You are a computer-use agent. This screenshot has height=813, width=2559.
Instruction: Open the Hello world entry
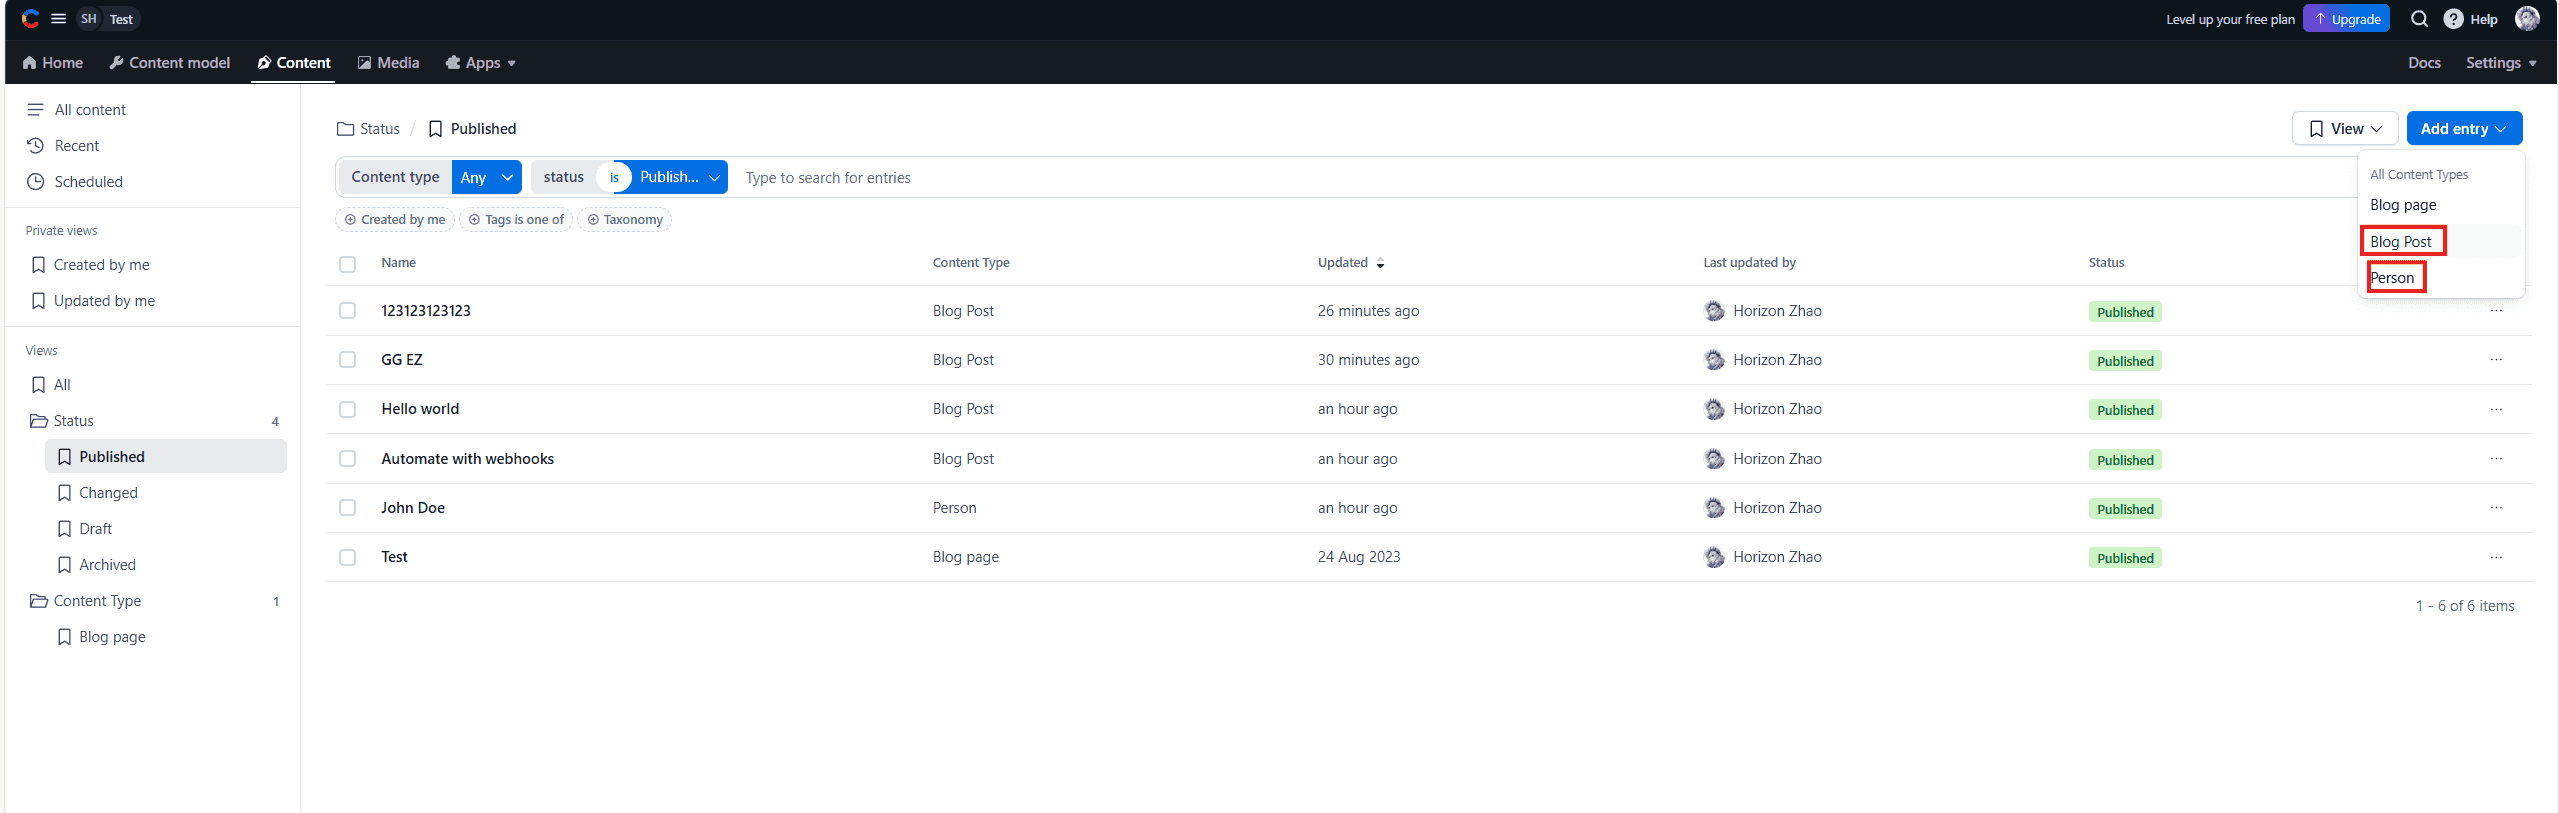tap(420, 409)
